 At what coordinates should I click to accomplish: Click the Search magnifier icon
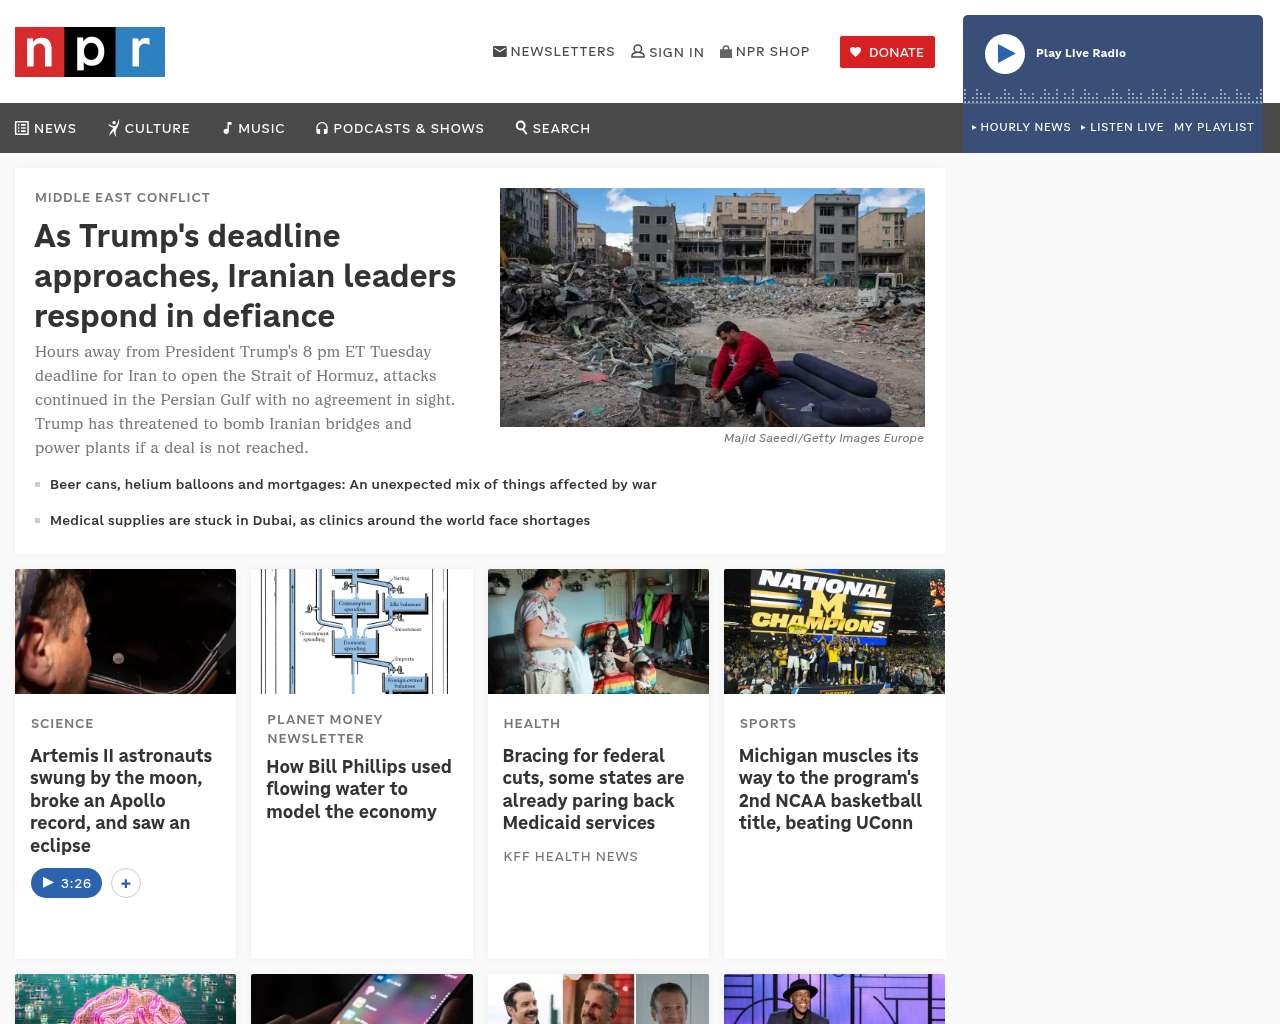[521, 127]
